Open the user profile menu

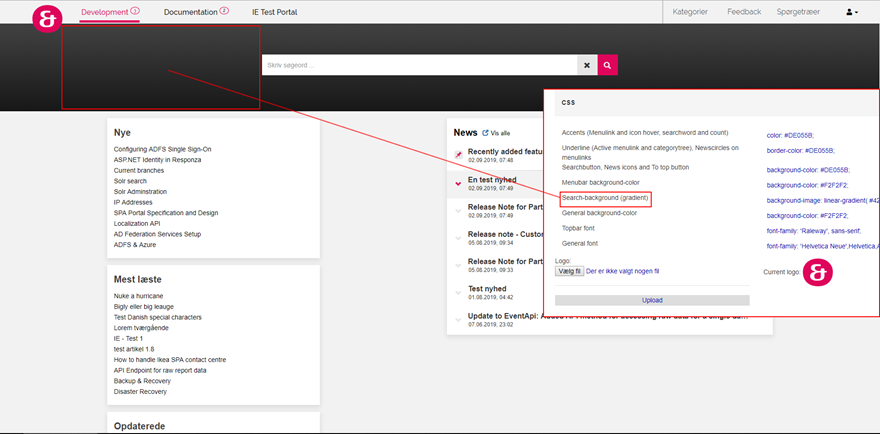[852, 12]
